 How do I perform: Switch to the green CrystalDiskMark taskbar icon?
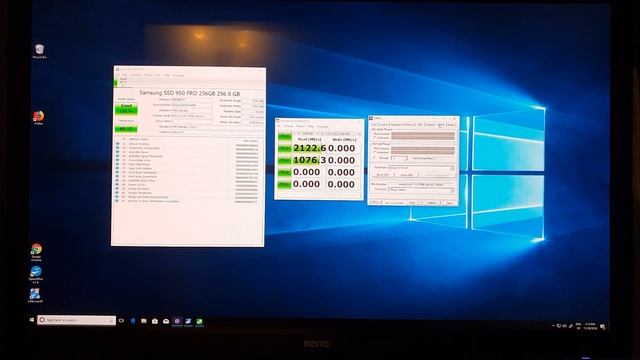(x=199, y=322)
